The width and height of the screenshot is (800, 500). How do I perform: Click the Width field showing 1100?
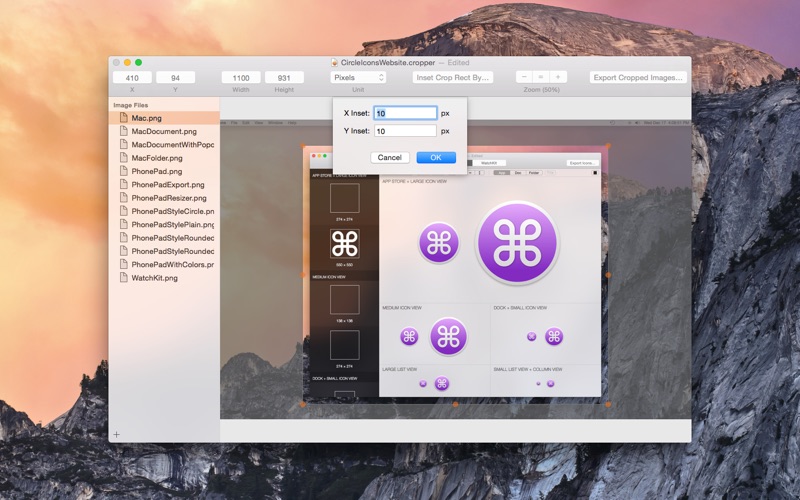[241, 77]
